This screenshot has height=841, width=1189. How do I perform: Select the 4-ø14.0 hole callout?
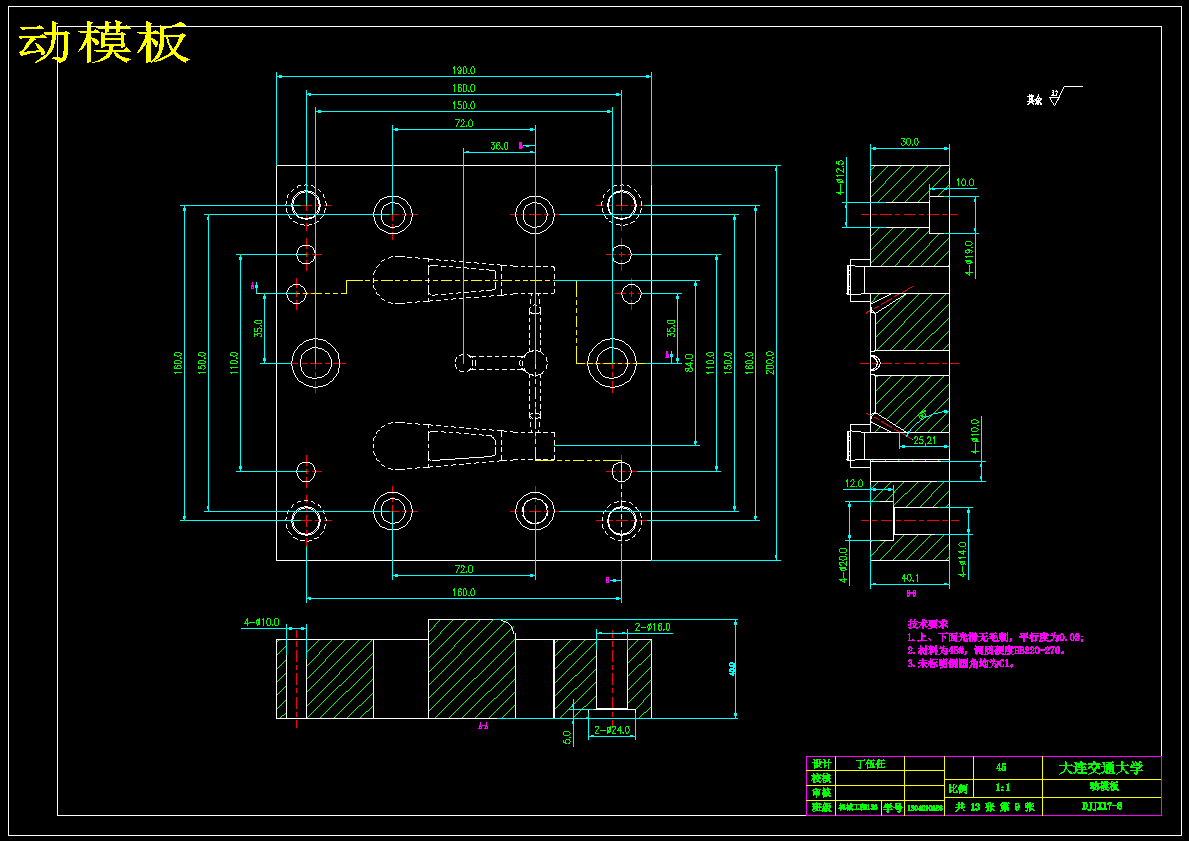963,559
